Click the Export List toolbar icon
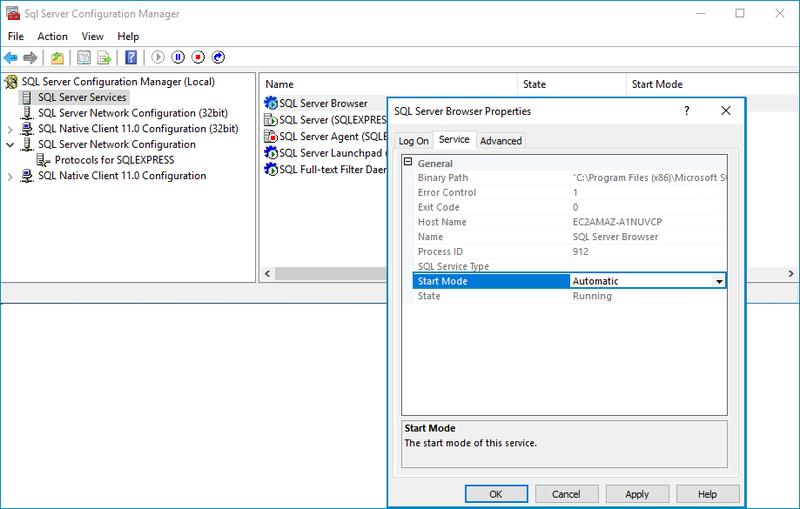800x509 pixels. click(x=104, y=58)
